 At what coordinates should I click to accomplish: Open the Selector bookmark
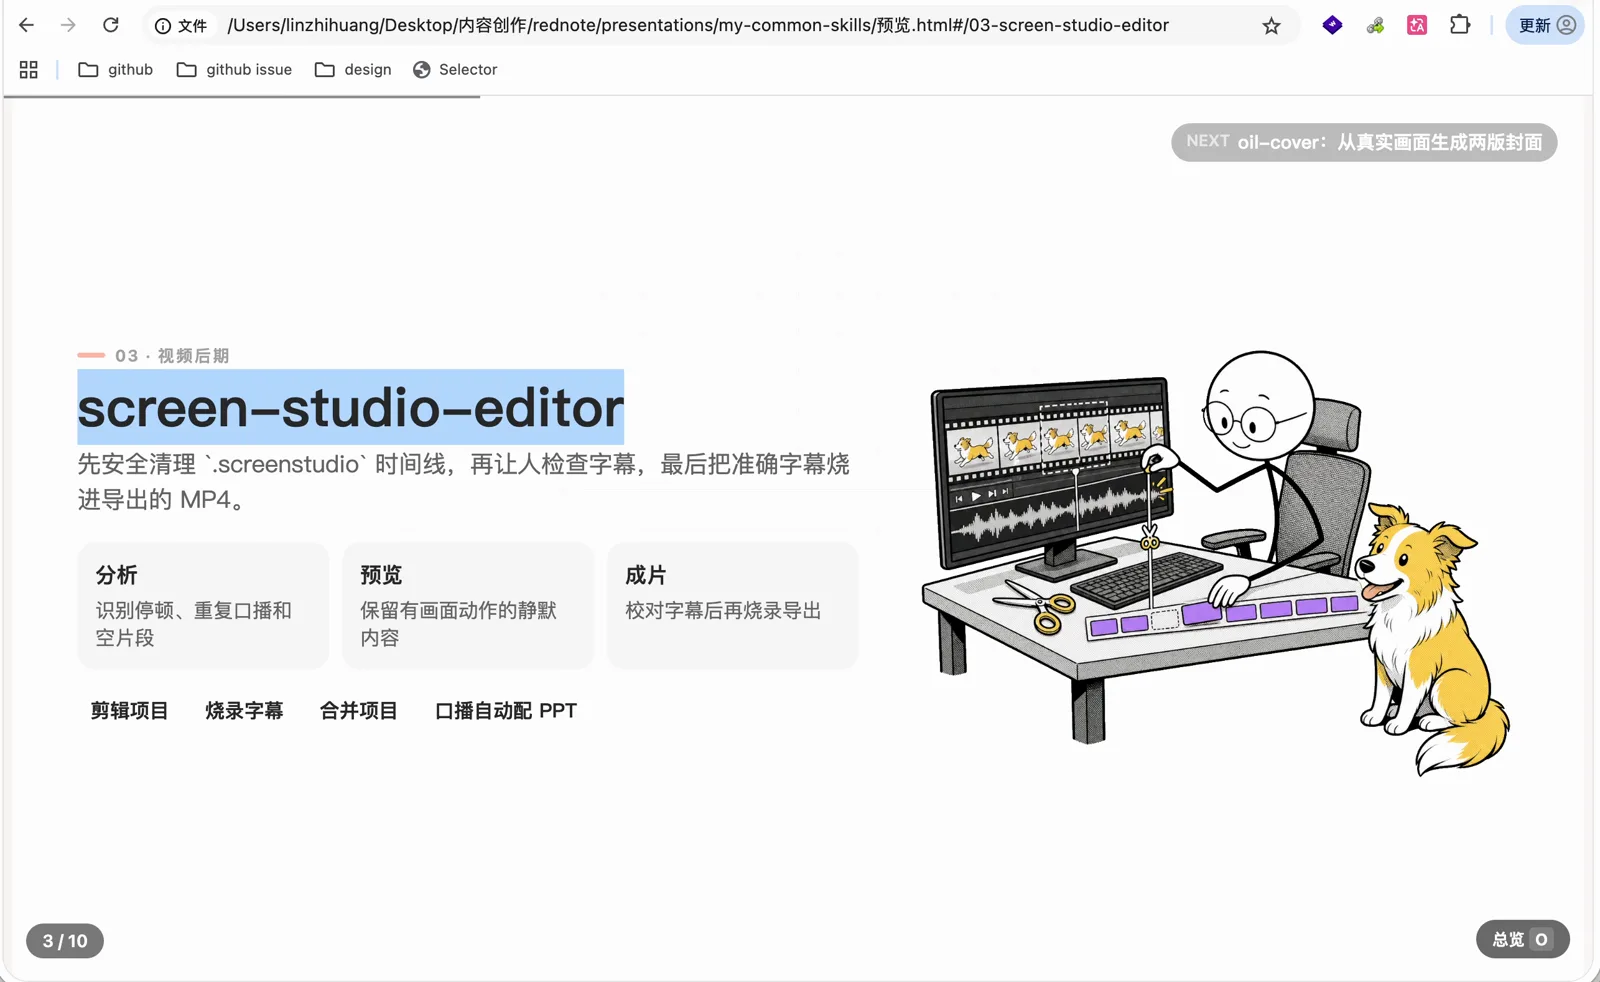click(x=455, y=69)
